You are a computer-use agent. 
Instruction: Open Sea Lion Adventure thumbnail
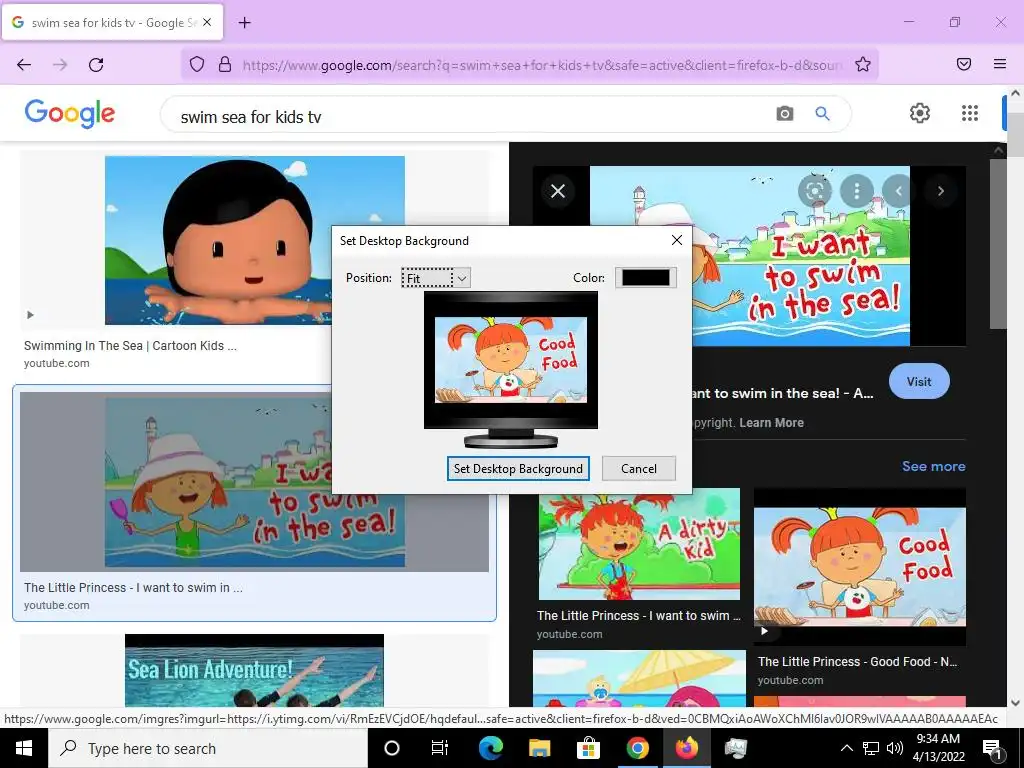255,671
